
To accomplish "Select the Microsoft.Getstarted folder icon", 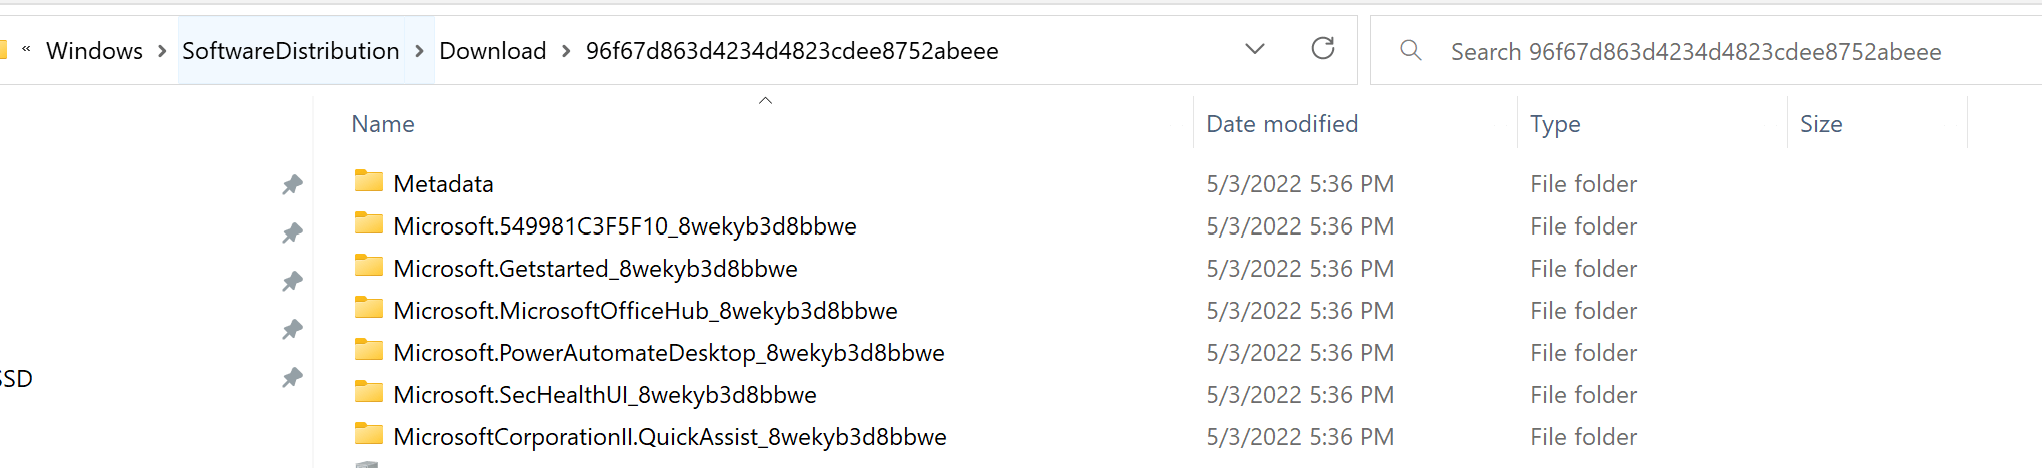I will point(369,266).
